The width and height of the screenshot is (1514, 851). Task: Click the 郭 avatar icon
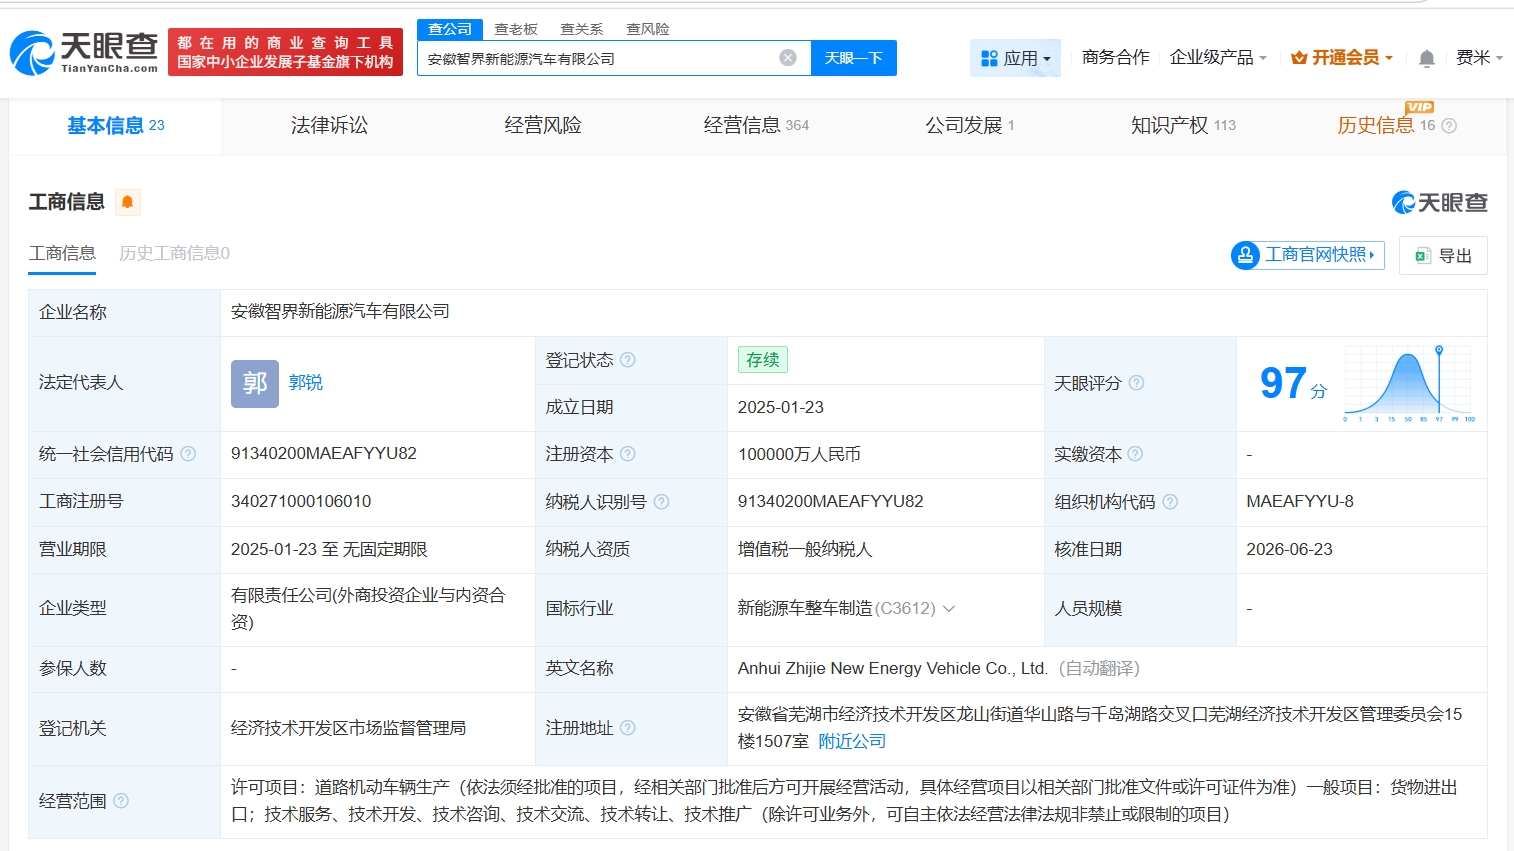pos(255,383)
